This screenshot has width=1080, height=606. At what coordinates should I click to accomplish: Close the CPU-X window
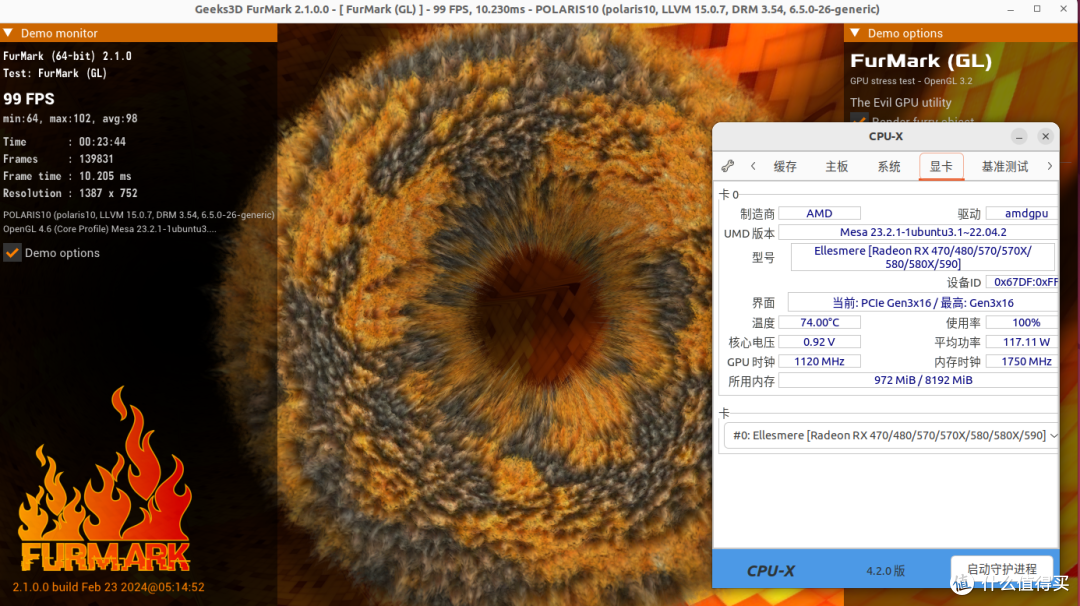[x=1045, y=136]
